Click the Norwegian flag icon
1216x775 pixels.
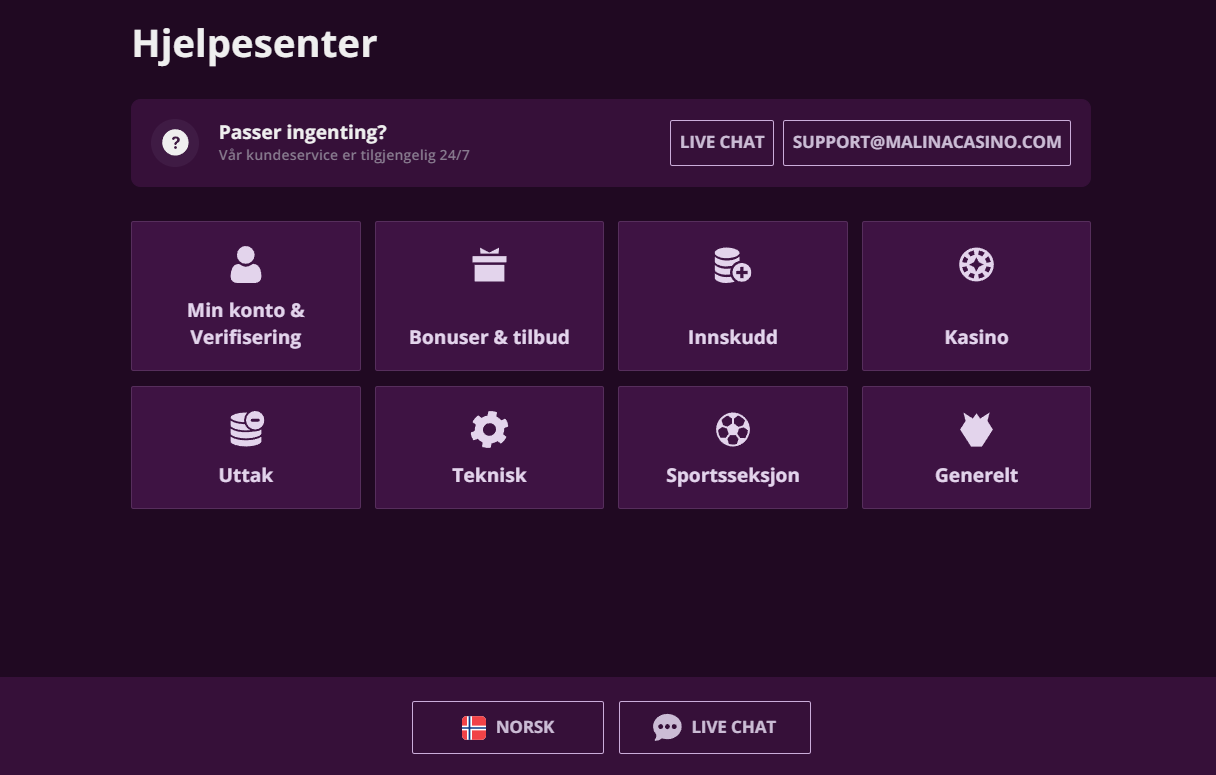(474, 728)
